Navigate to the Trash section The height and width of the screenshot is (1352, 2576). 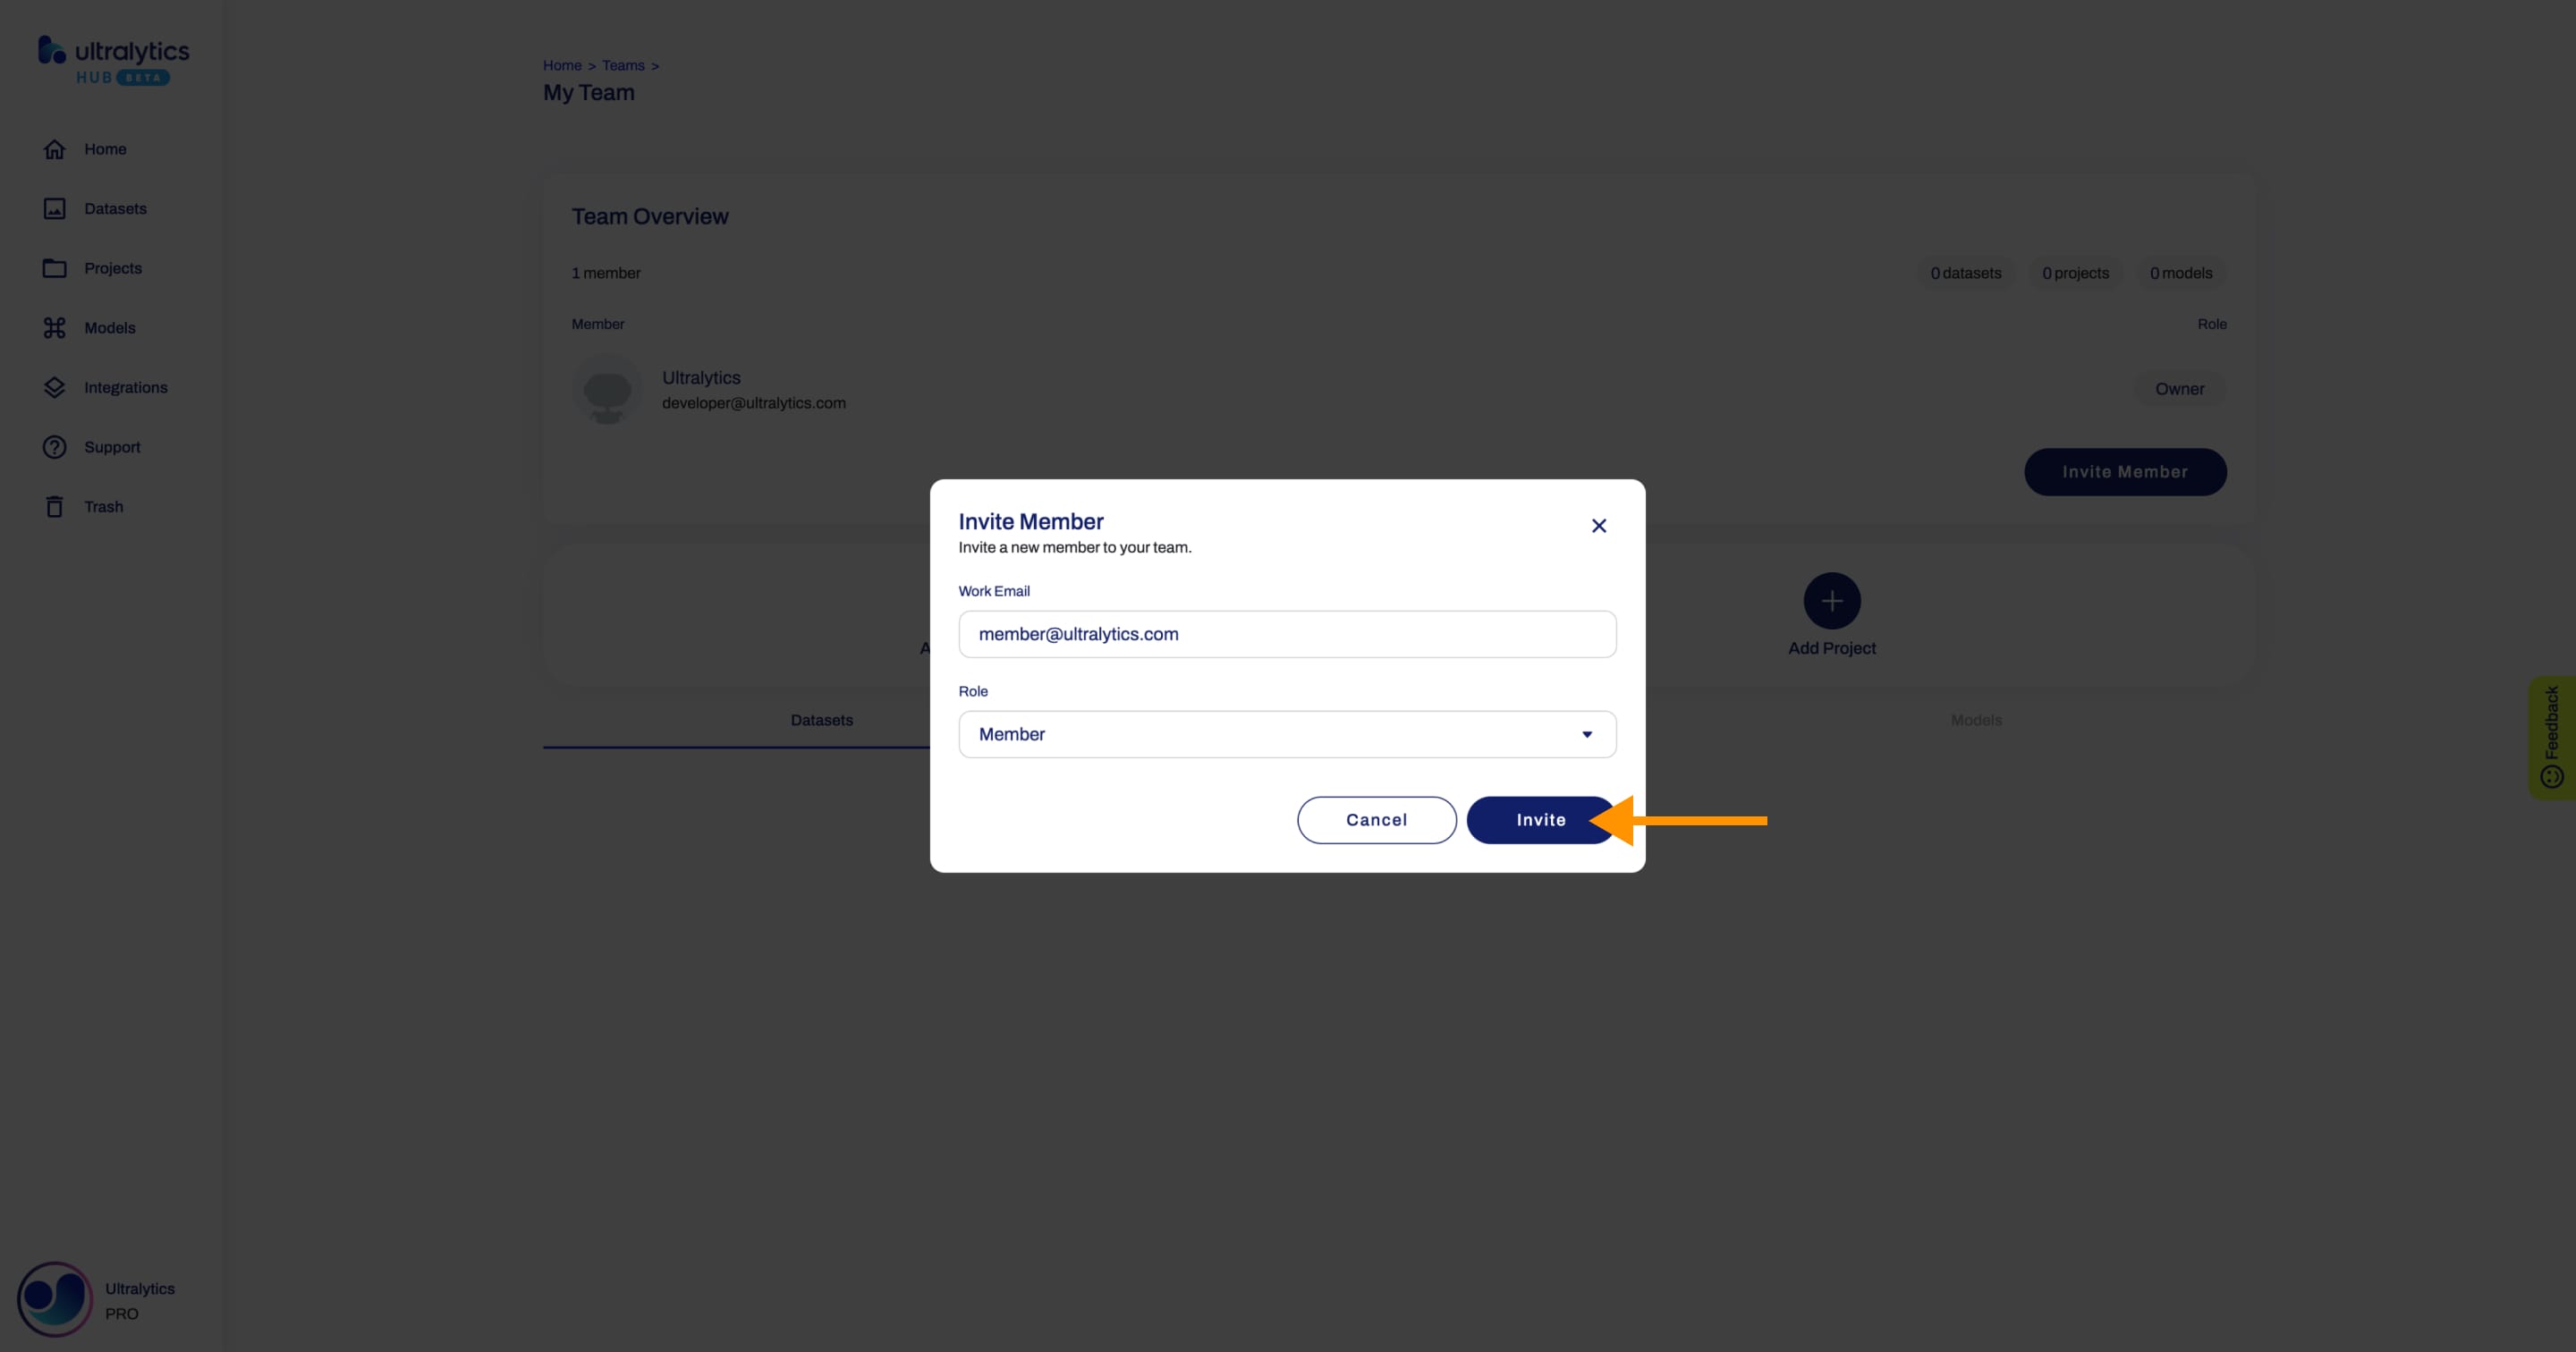pyautogui.click(x=102, y=504)
